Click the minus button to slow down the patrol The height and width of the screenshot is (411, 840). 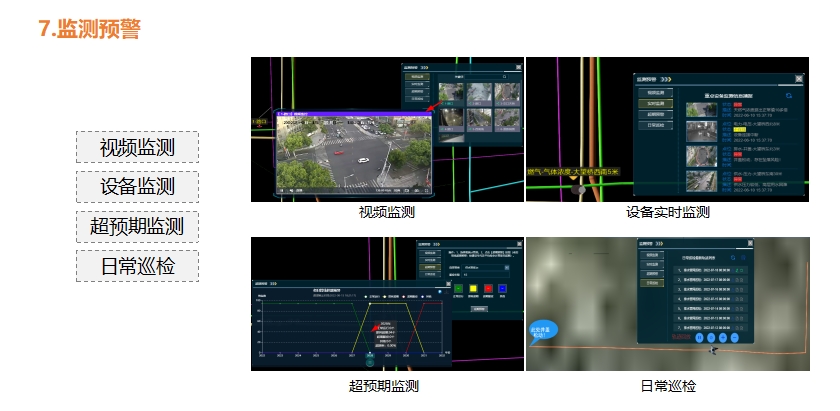[734, 338]
